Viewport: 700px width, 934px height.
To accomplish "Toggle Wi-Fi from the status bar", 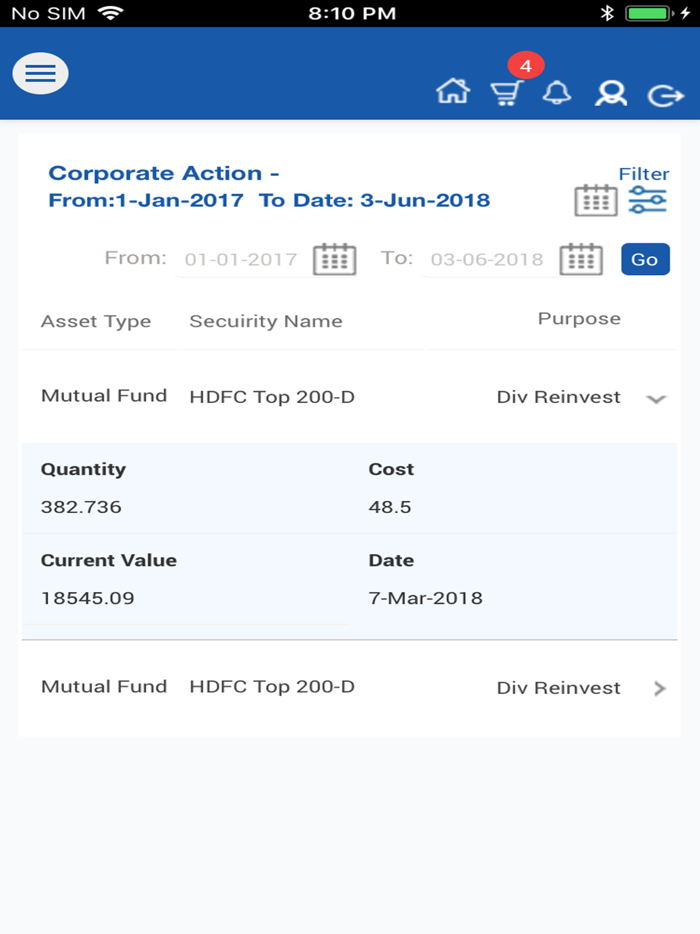I will pos(110,14).
